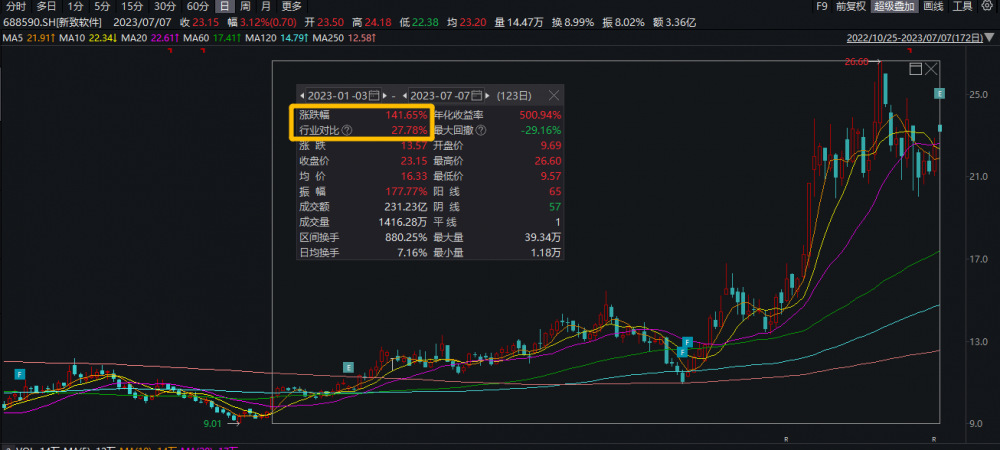This screenshot has height=450, width=1000.
Task: Switch chart to 5分 period
Action: (102, 6)
